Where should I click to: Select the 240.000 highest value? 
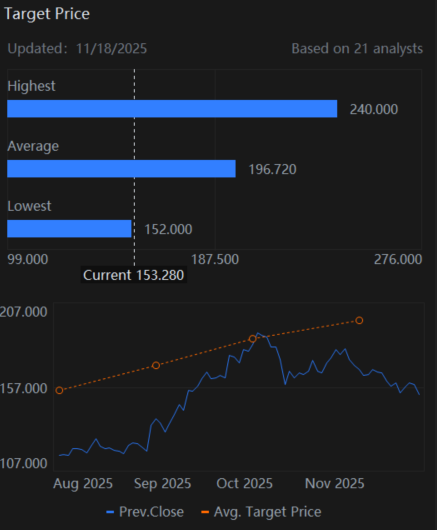374,109
